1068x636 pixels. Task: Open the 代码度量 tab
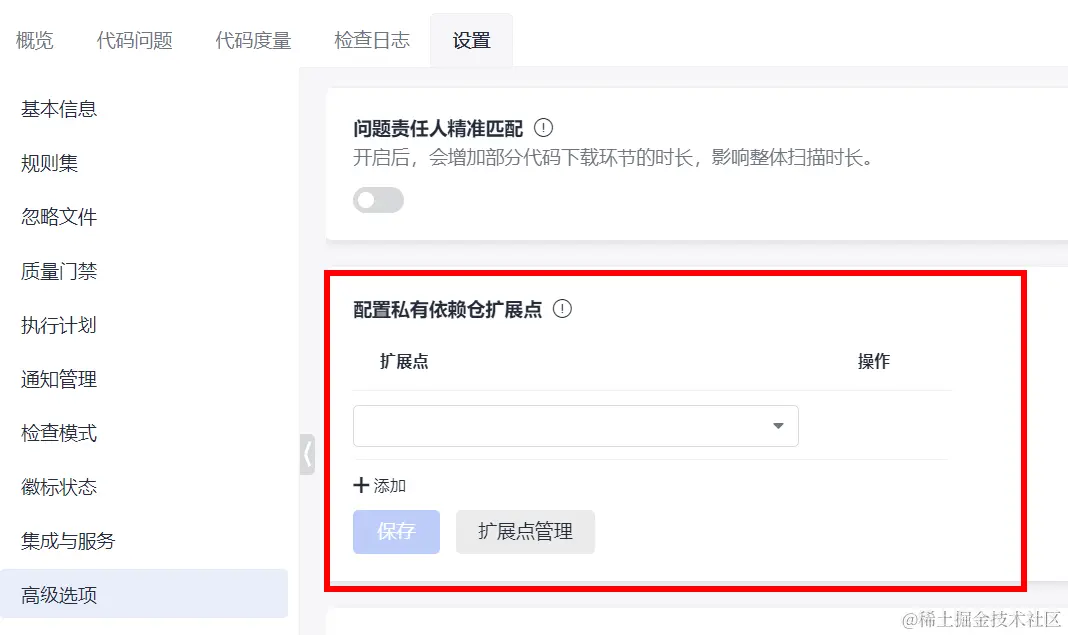pyautogui.click(x=253, y=40)
